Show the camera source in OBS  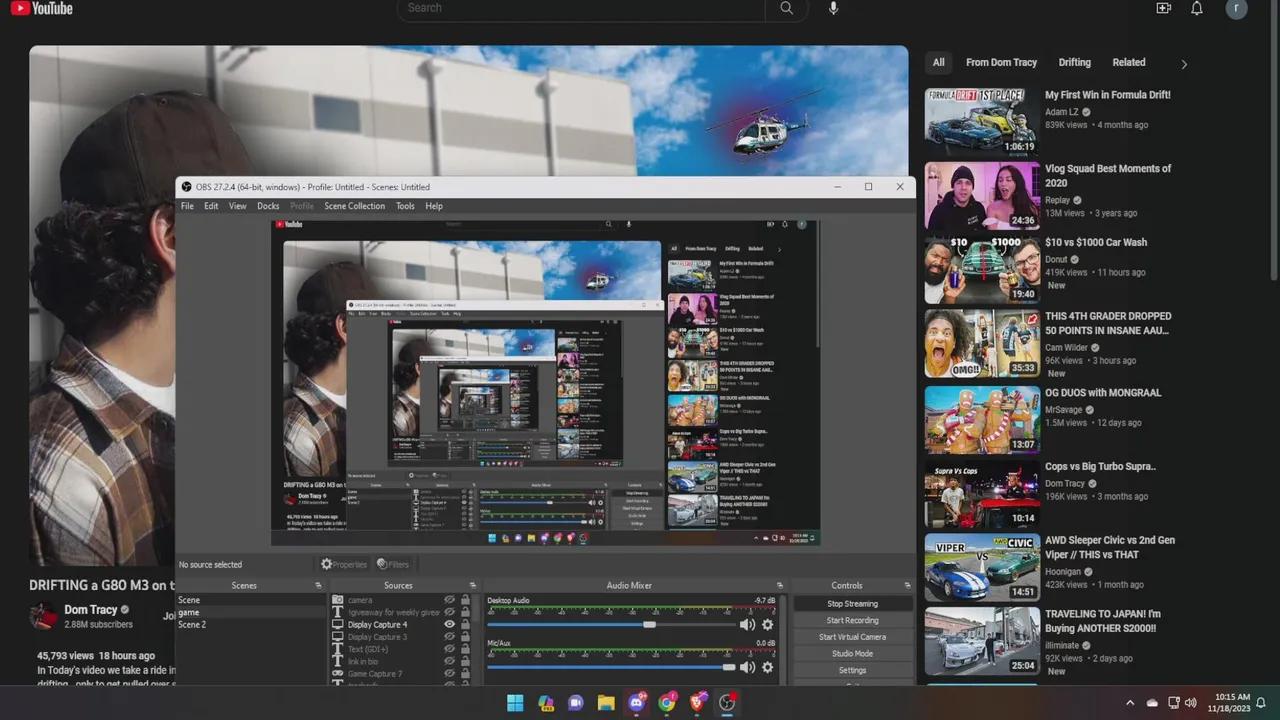pos(450,600)
